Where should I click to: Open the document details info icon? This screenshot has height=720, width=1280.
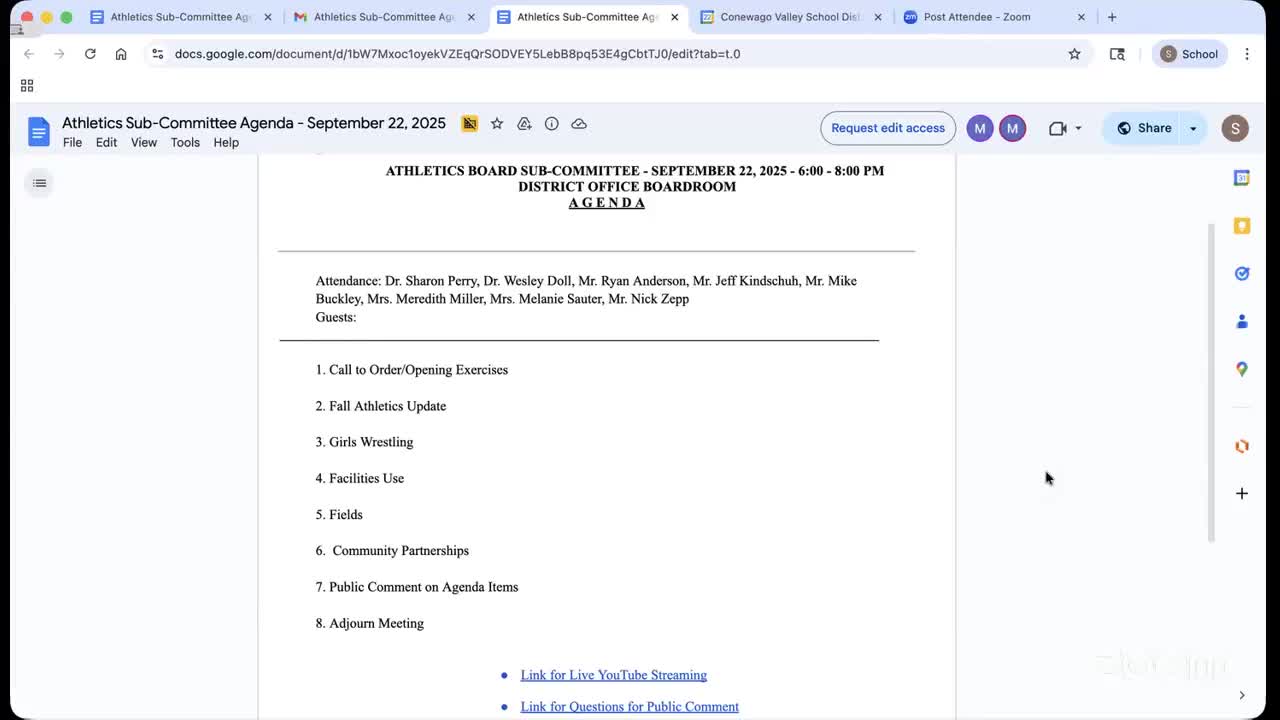pos(551,124)
